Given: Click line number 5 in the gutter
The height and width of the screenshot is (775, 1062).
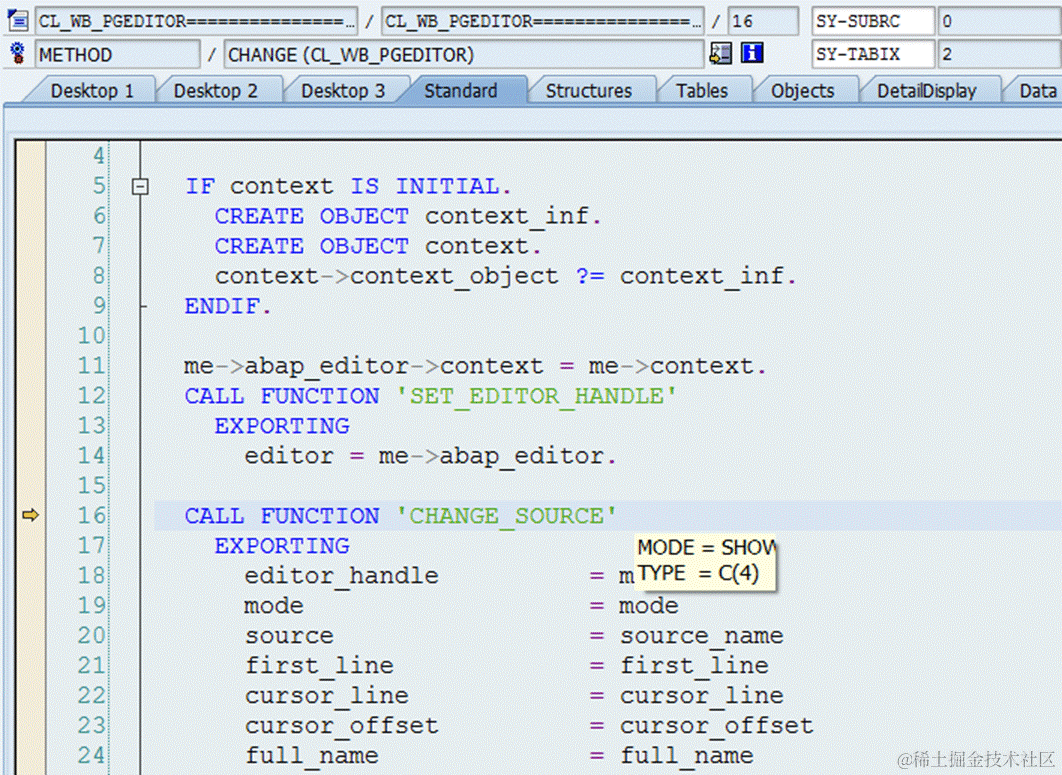Looking at the screenshot, I should click(100, 186).
